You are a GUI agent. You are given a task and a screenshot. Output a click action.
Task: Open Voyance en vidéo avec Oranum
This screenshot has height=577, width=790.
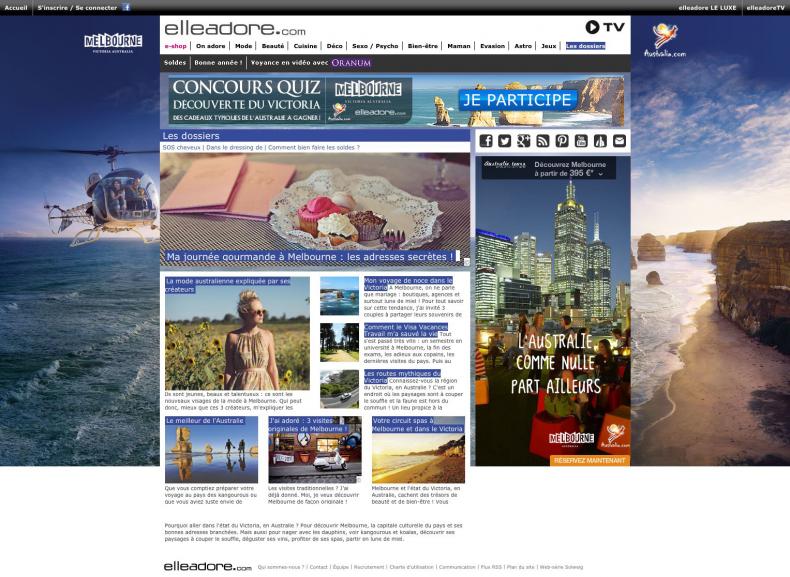pos(311,62)
